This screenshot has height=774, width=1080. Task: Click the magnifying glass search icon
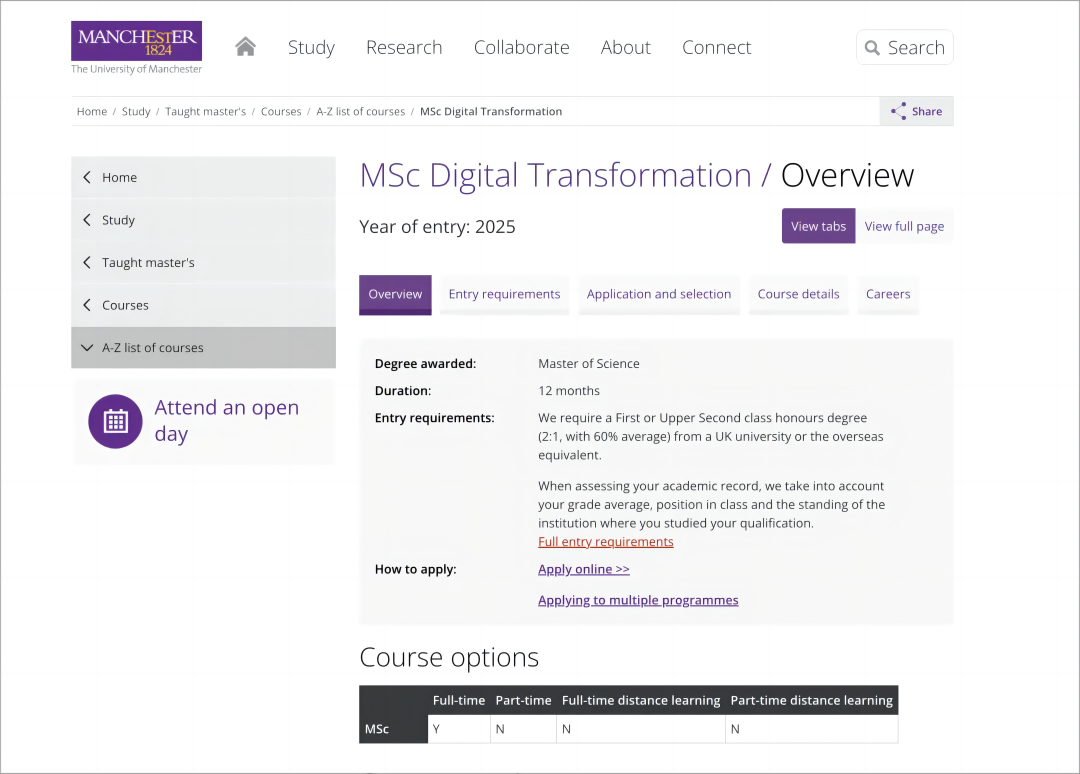point(872,48)
